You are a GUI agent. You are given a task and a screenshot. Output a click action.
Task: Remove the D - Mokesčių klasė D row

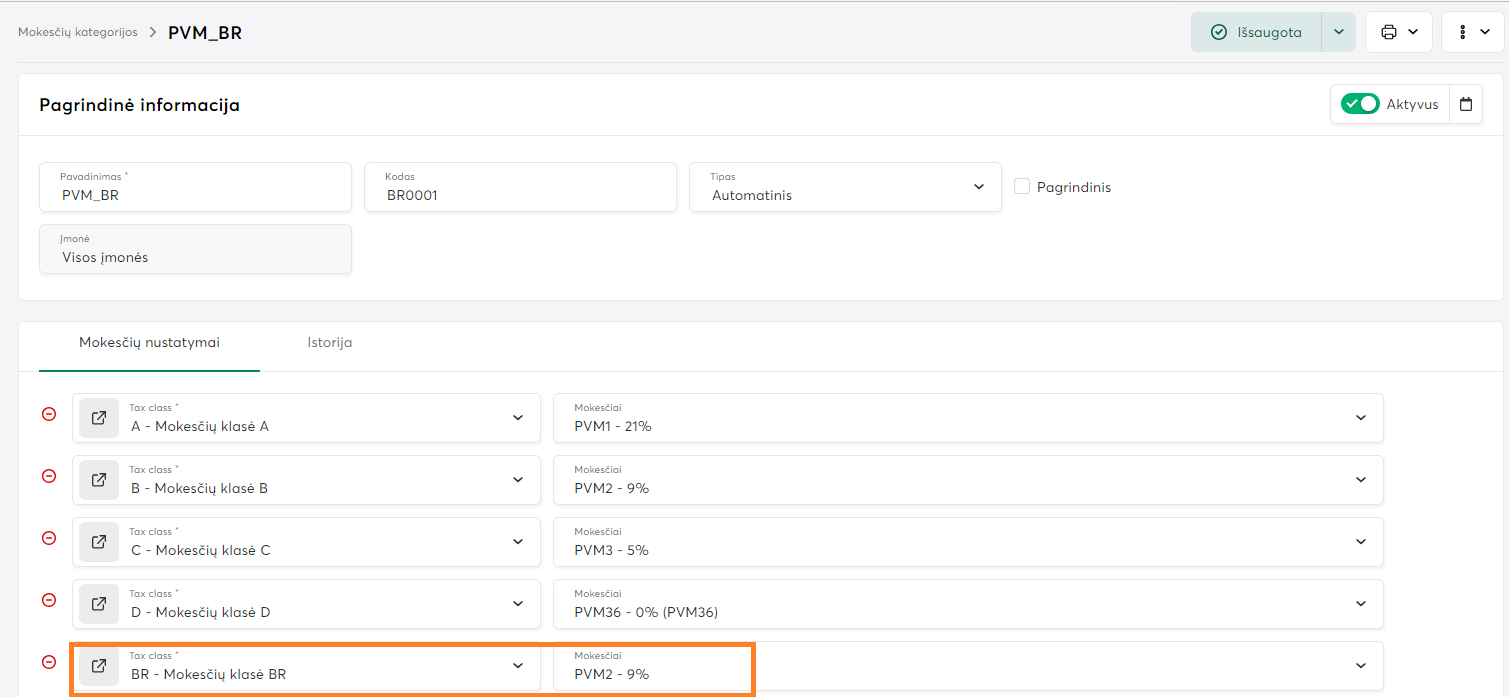coord(49,600)
